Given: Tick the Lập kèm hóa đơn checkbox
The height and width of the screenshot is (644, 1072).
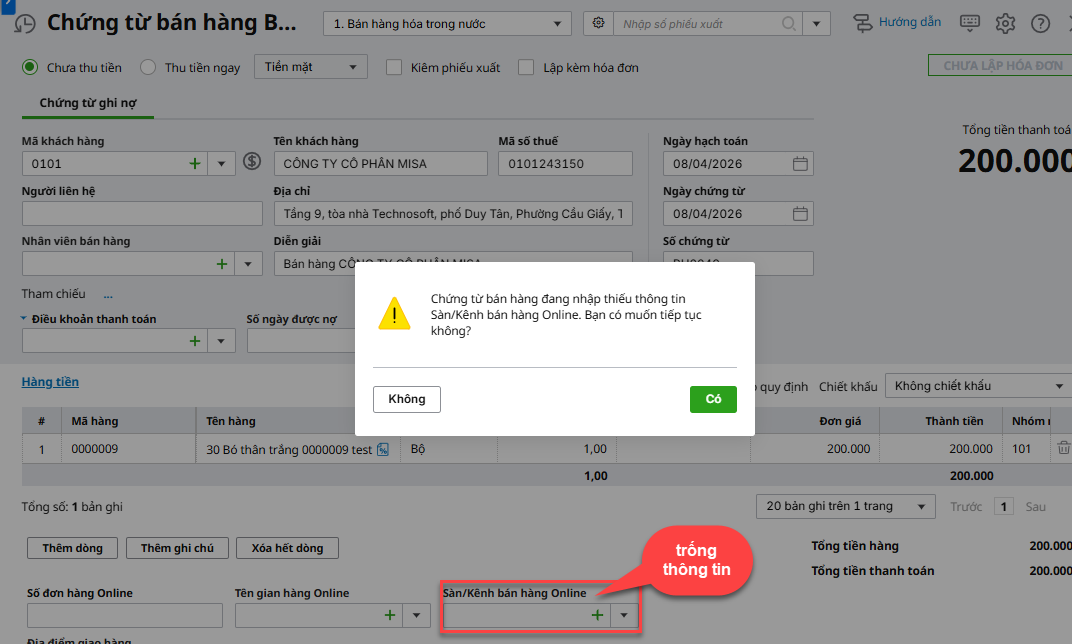Looking at the screenshot, I should click(x=526, y=67).
